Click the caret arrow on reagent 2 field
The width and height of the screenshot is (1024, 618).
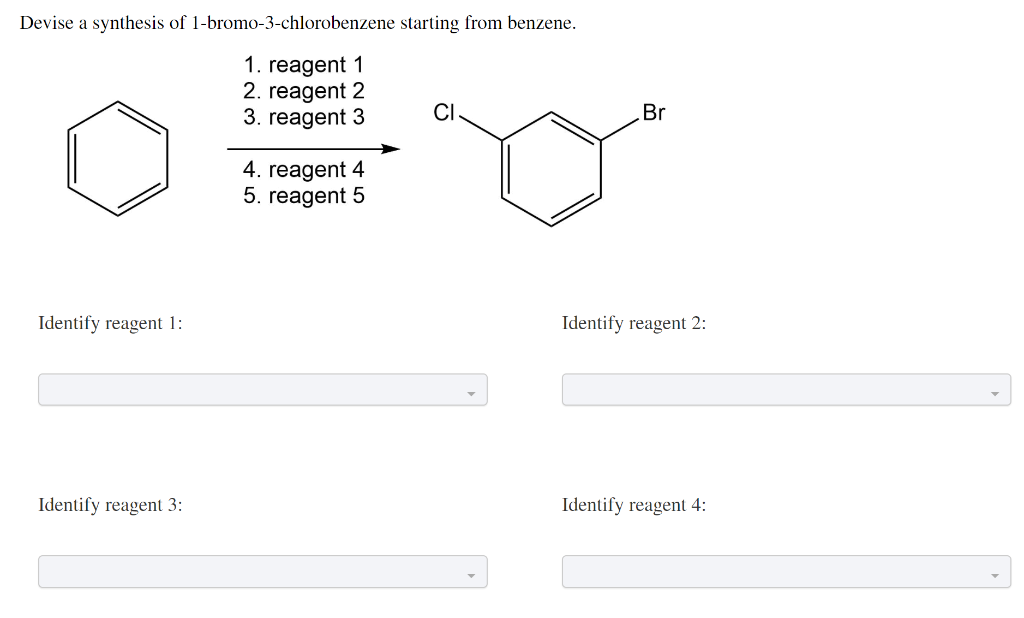tap(995, 393)
